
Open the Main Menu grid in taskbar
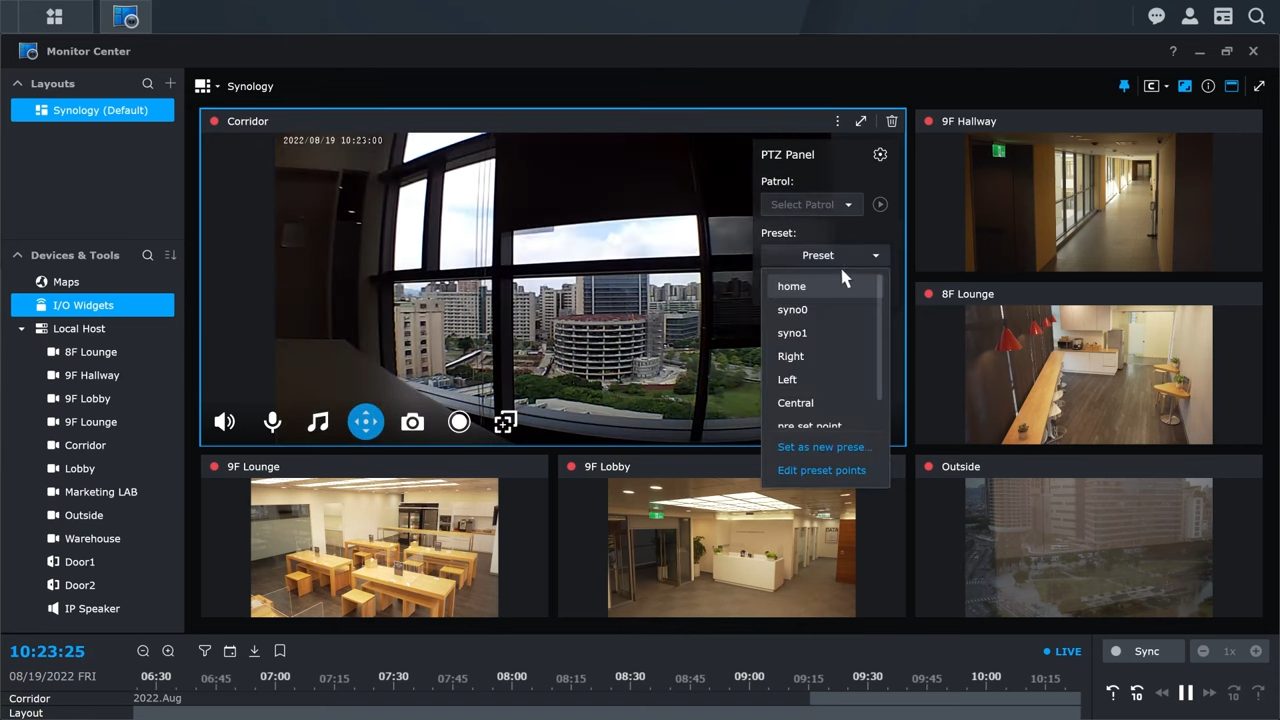point(54,16)
